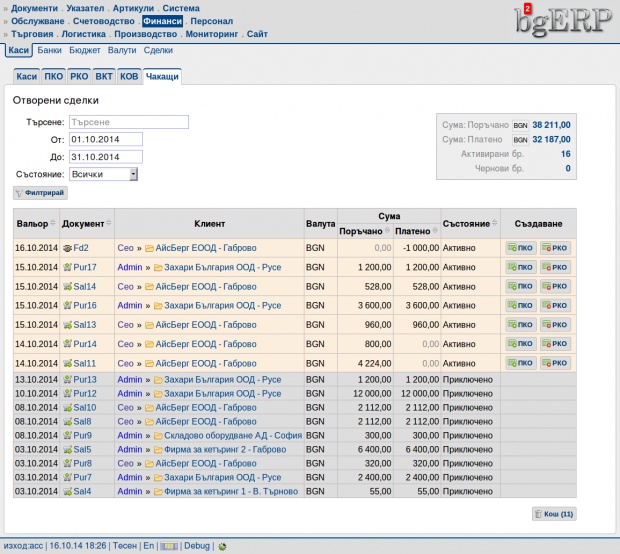Click the folder icon in the Fd2 row

coord(149,248)
